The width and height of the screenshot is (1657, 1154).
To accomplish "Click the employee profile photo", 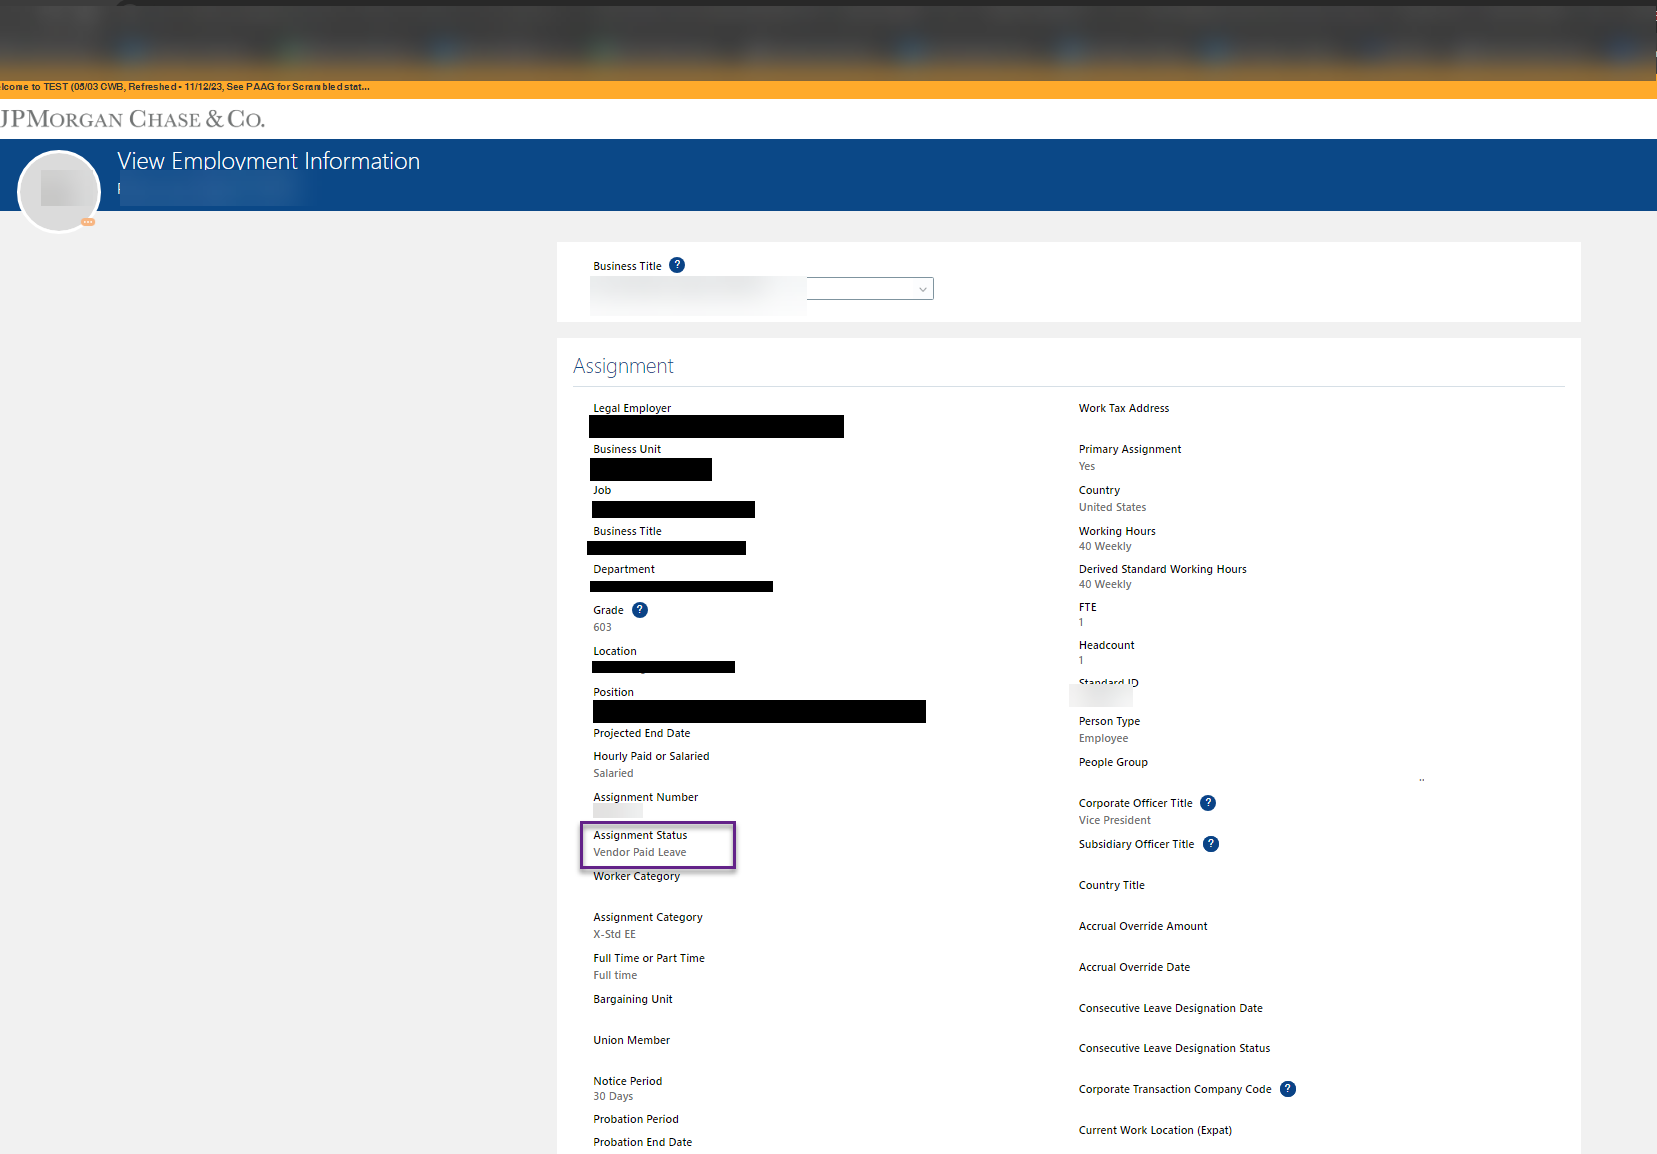I will click(59, 191).
